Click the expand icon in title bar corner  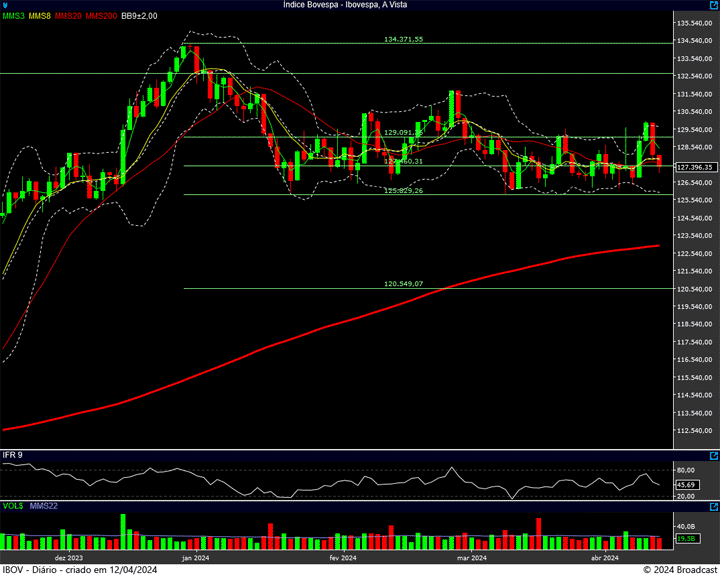click(x=713, y=5)
